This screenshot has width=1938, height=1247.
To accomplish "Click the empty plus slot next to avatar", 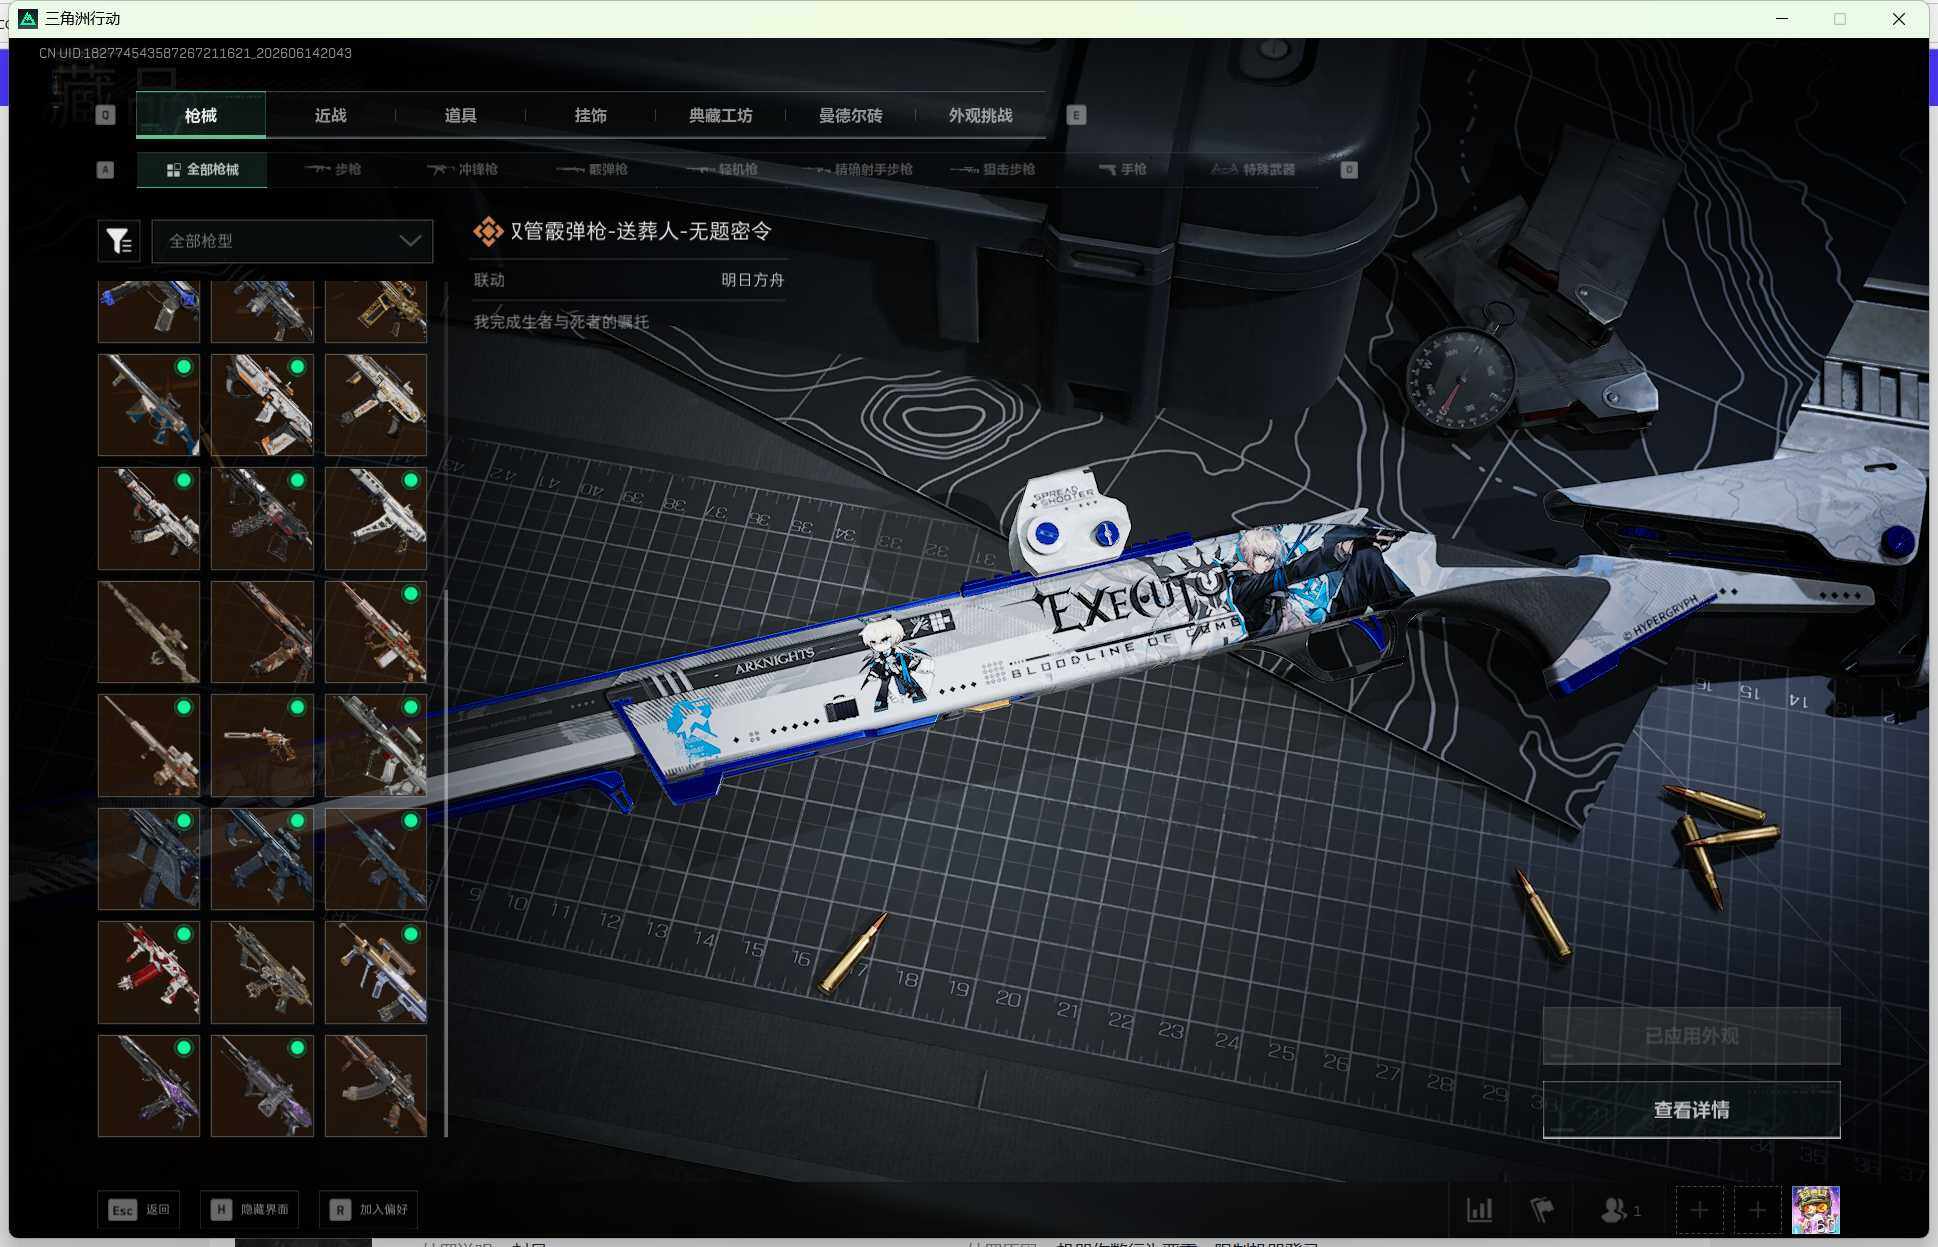I will 1757,1211.
